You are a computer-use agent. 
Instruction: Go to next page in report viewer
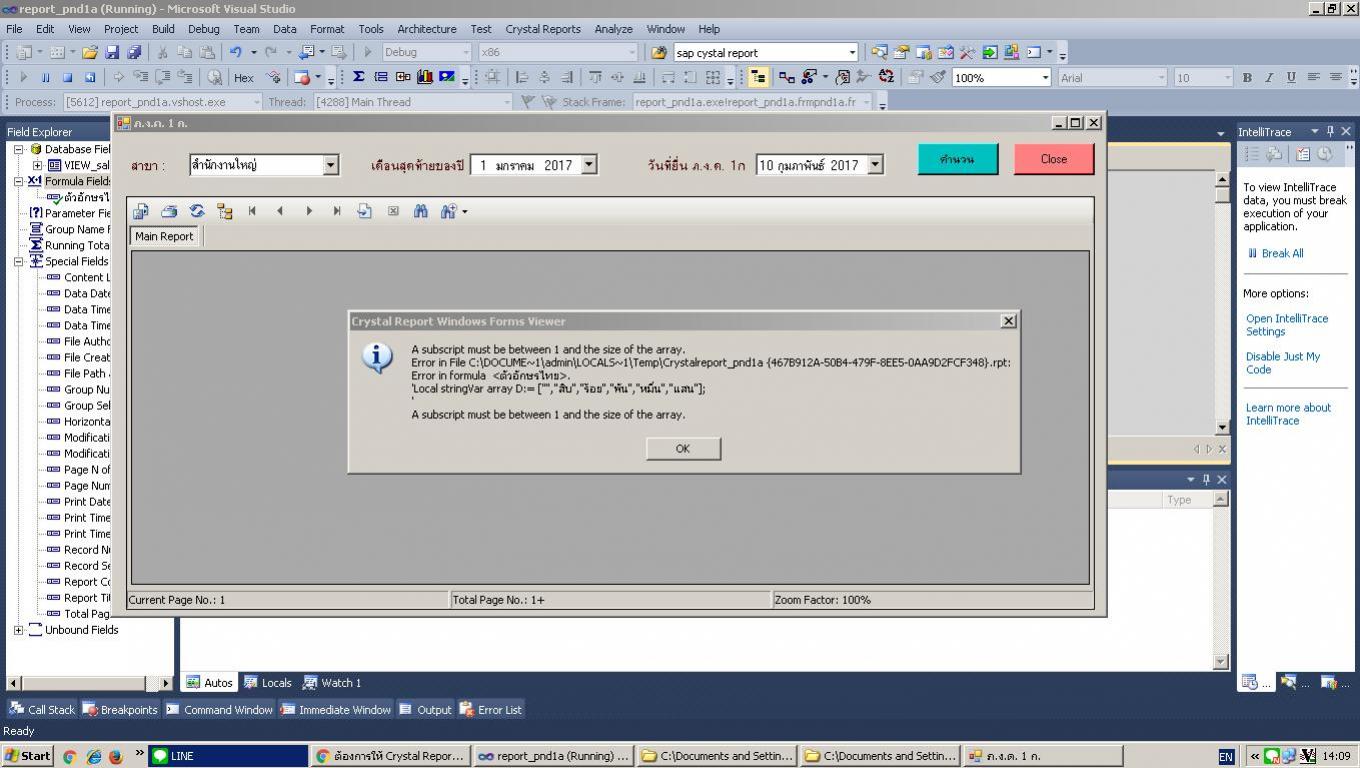click(x=309, y=211)
